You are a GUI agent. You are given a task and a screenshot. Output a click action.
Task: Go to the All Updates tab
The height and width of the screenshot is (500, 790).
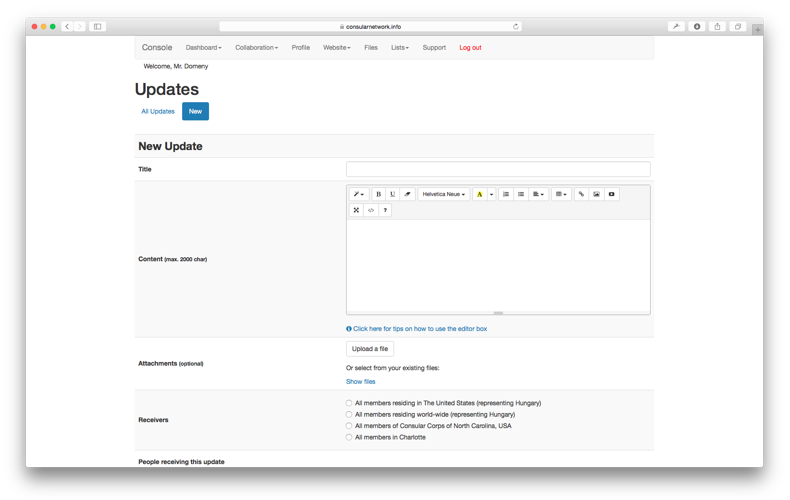158,111
